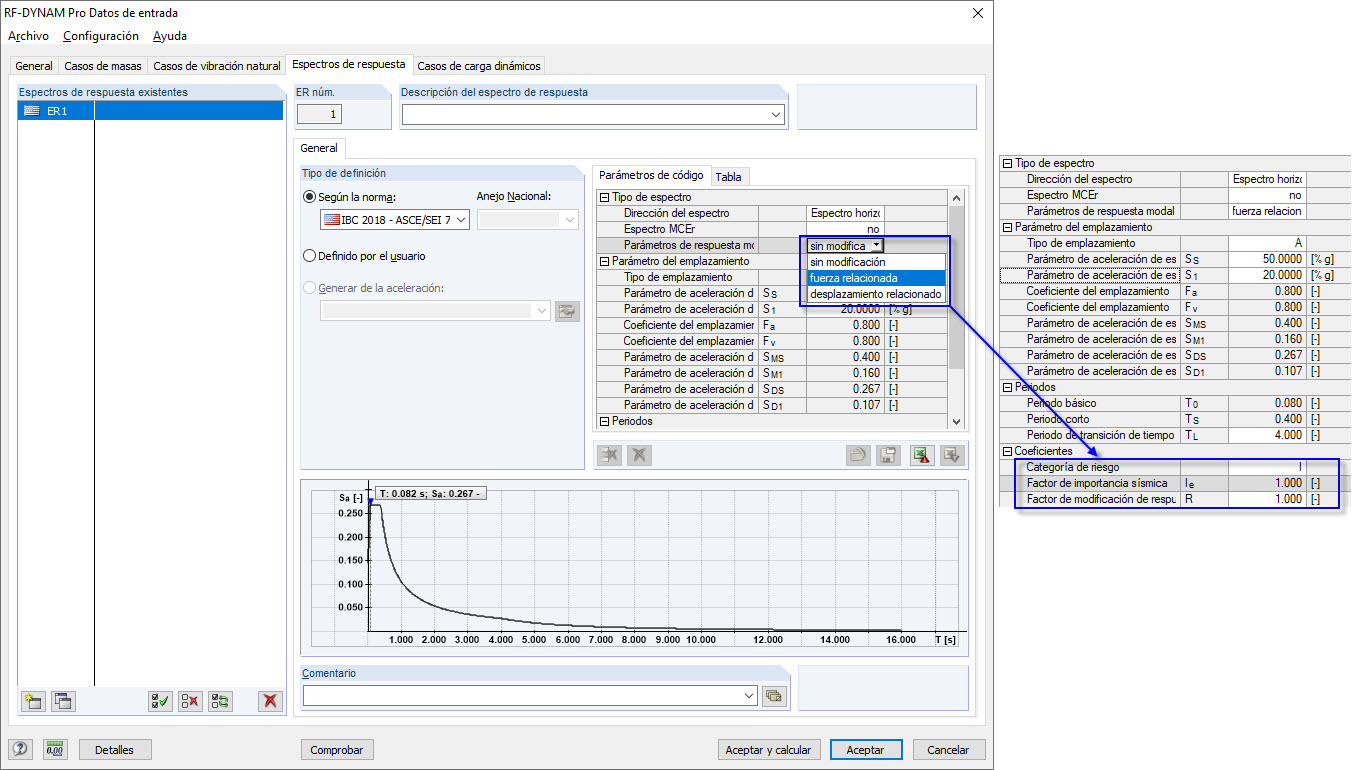This screenshot has width=1353, height=770.
Task: Select Parámetros de código tab
Action: coord(651,175)
